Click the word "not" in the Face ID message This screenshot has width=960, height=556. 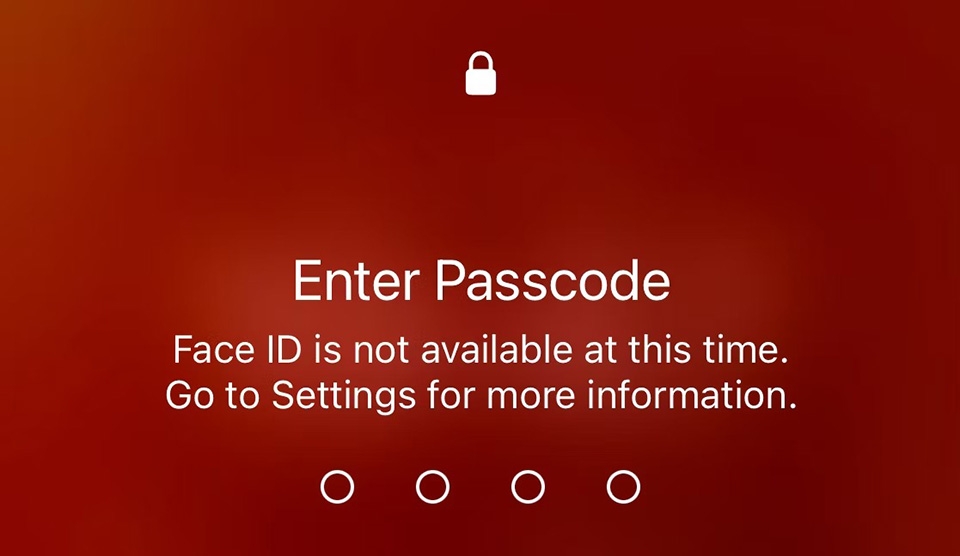point(381,351)
